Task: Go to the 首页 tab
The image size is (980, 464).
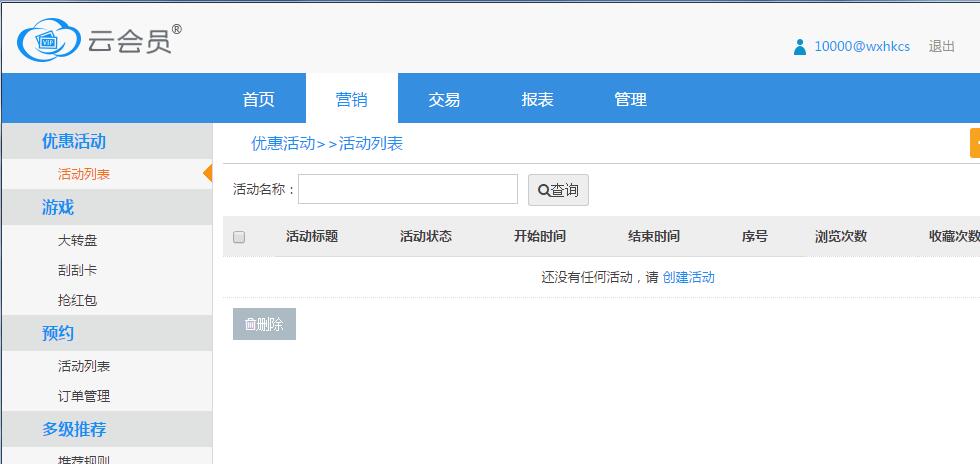Action: (x=259, y=99)
